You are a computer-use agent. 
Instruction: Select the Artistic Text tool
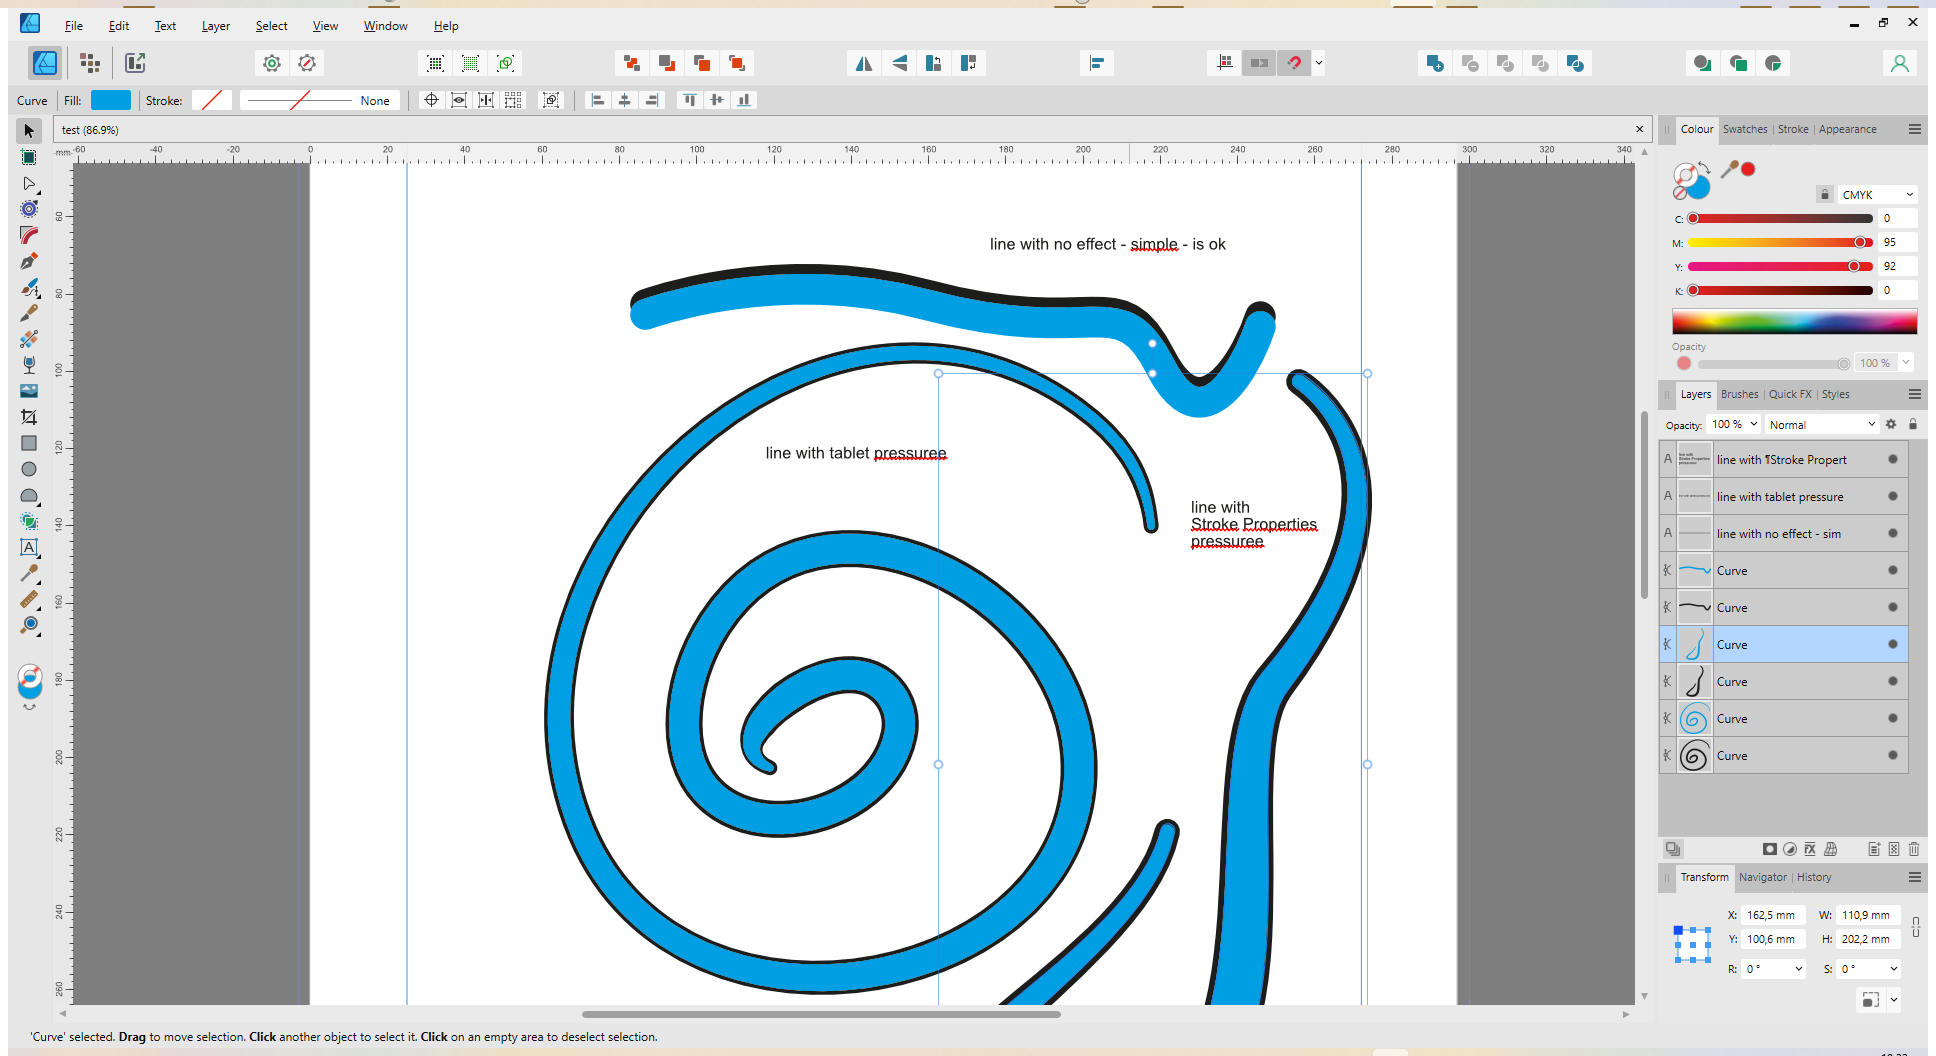(29, 547)
